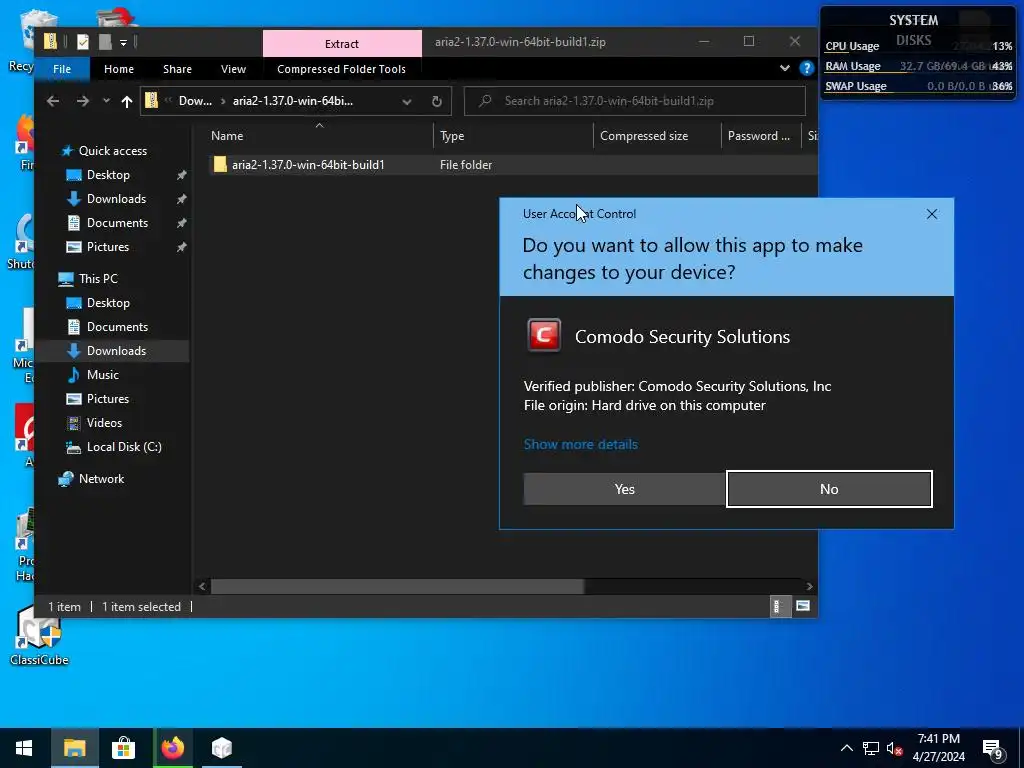The width and height of the screenshot is (1024, 768).
Task: Show hidden tray icons chevron
Action: point(846,748)
